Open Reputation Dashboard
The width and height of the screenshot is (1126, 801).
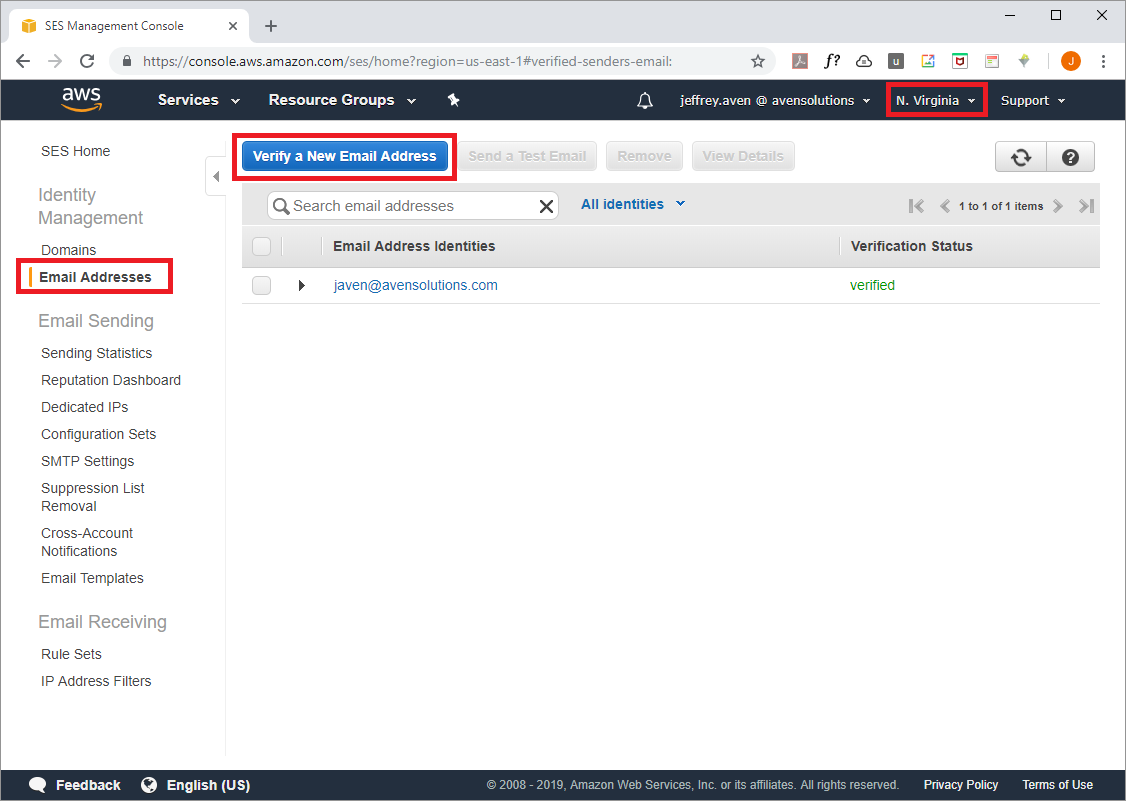(x=111, y=380)
